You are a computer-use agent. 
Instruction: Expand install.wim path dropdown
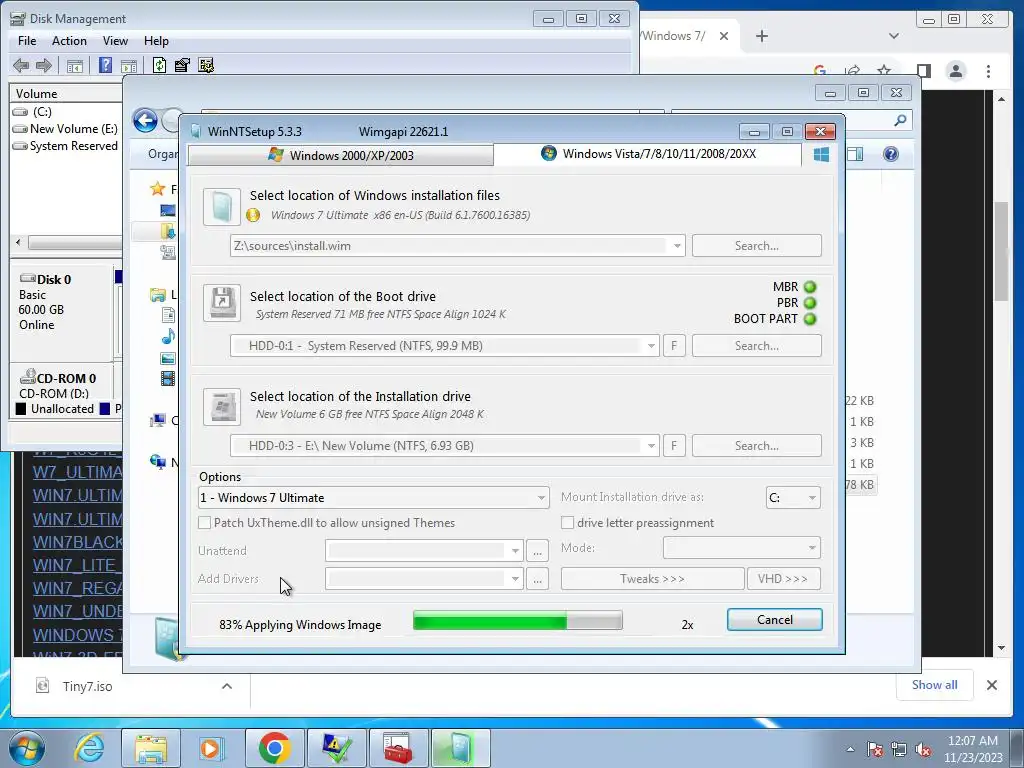(x=677, y=246)
